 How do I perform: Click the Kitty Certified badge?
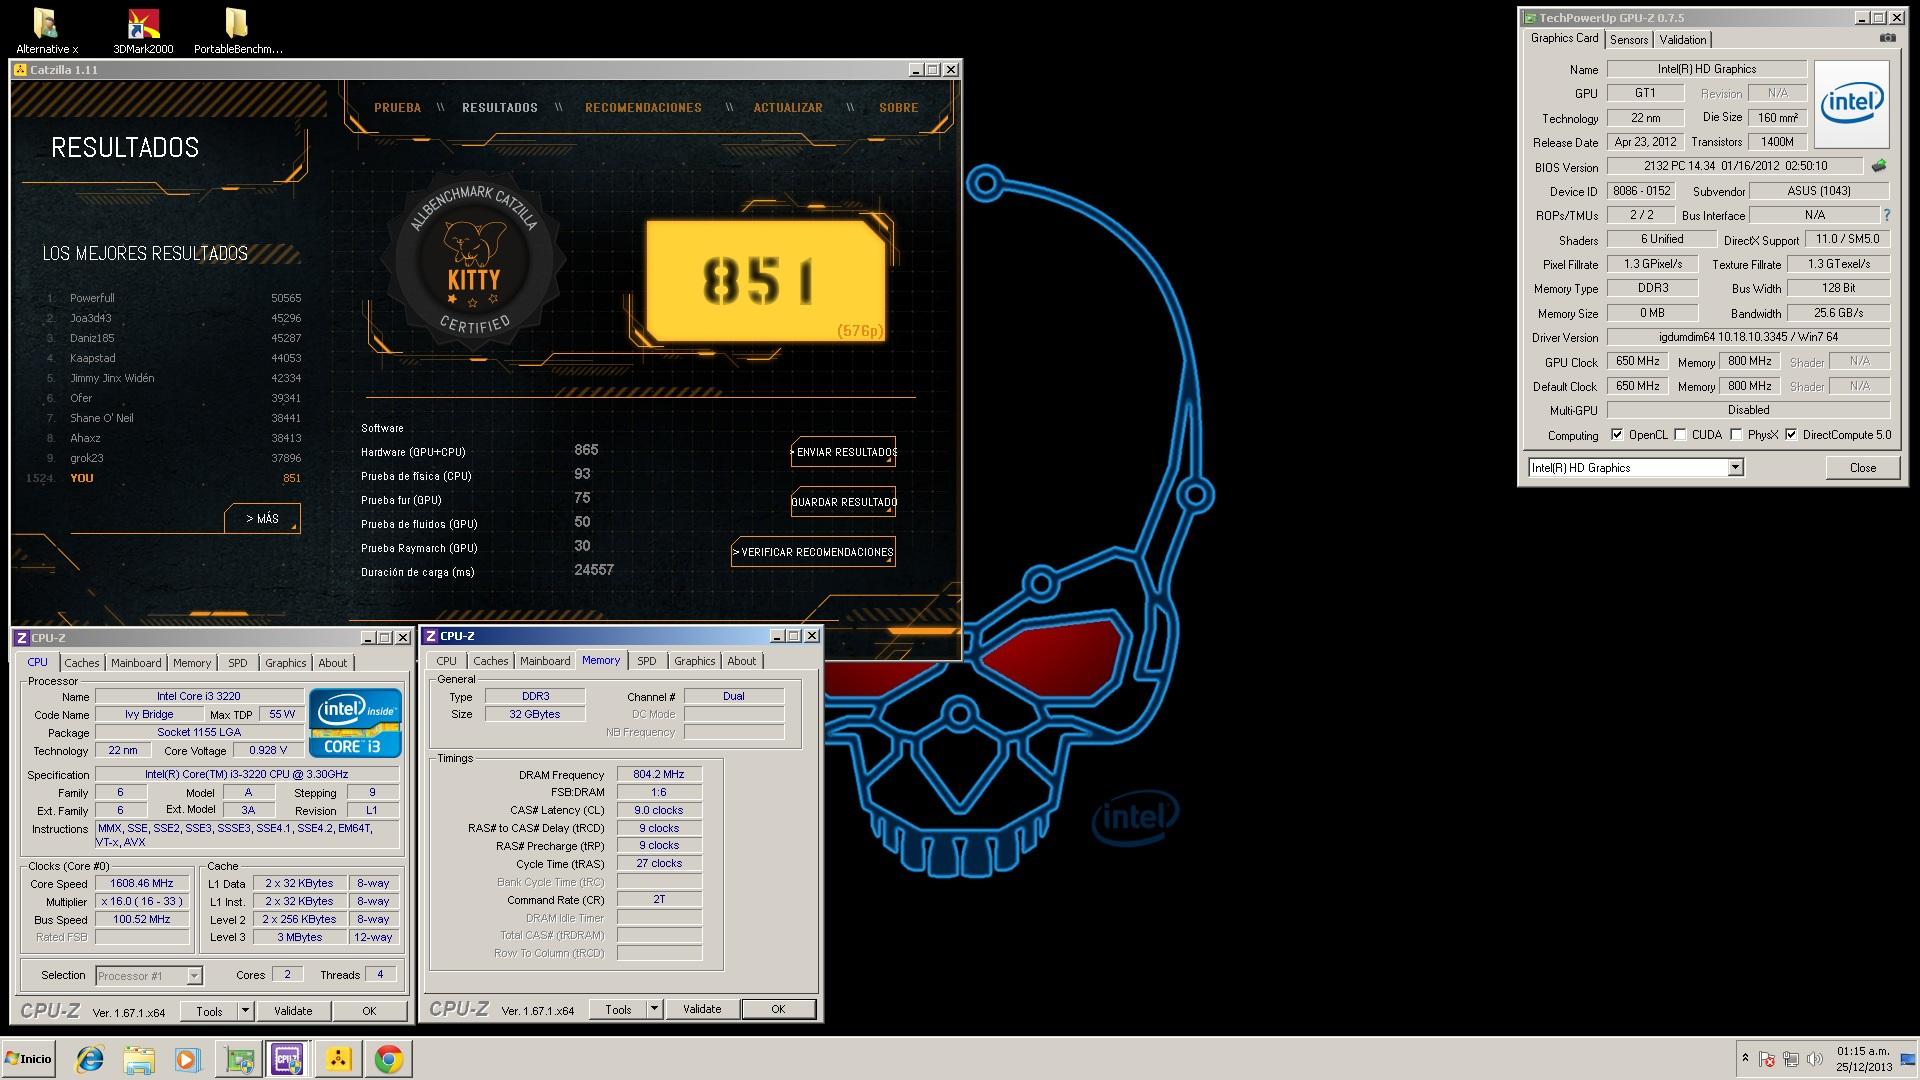coord(473,262)
